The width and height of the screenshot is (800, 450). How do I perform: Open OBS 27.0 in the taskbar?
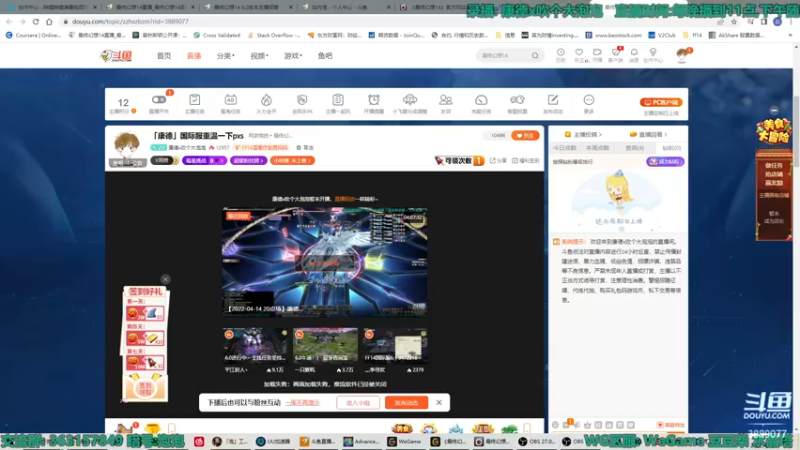pyautogui.click(x=537, y=441)
